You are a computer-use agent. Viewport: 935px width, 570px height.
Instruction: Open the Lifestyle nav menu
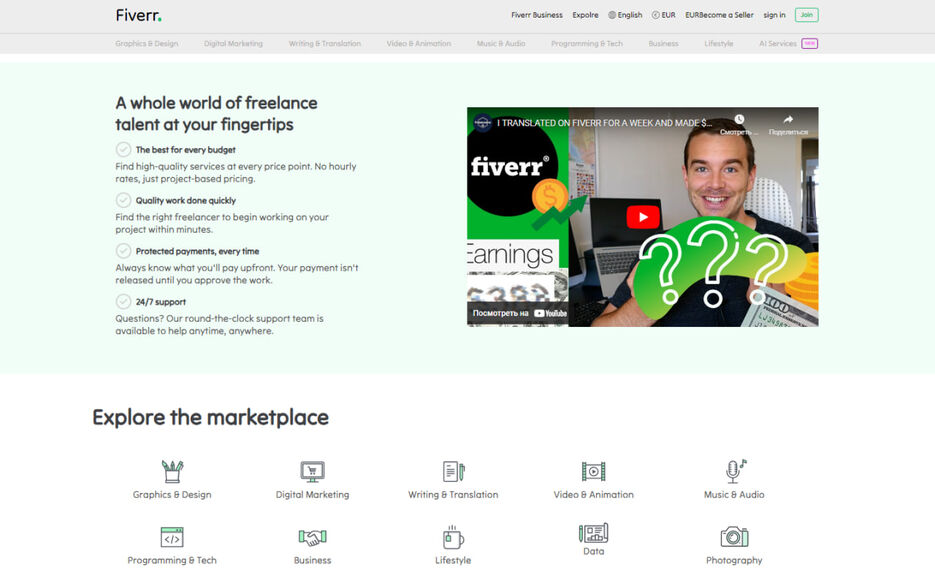click(719, 44)
